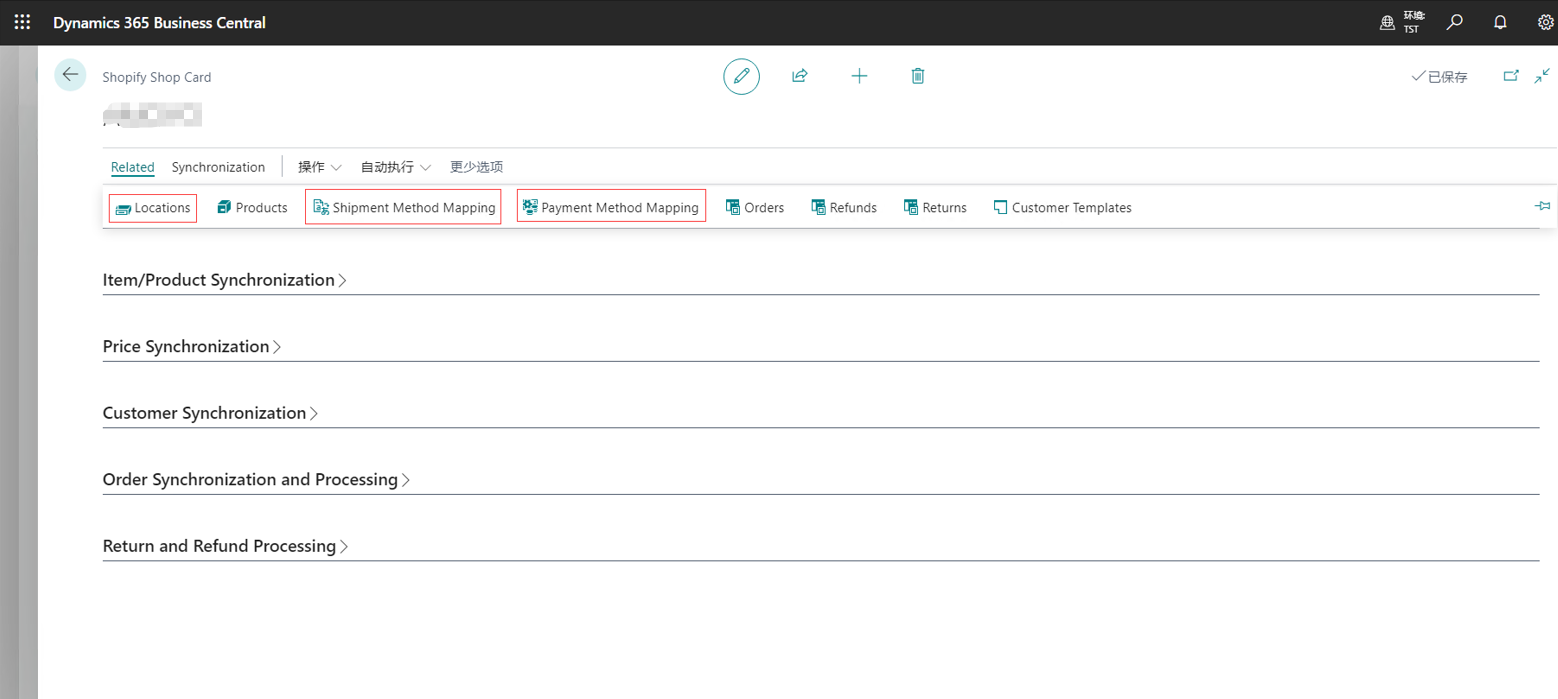Open the 操作 dropdown menu
Screen dimensions: 1558x699
tap(320, 167)
